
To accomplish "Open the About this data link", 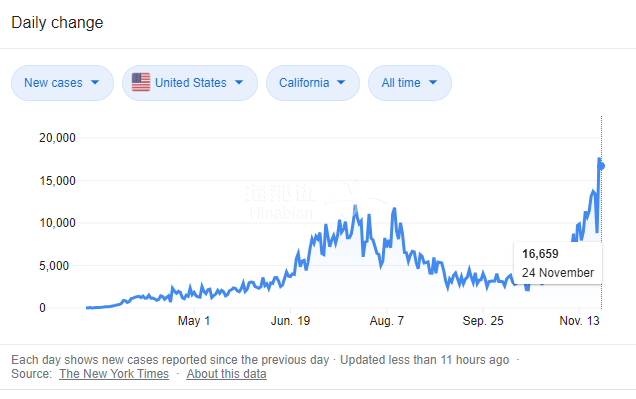I will click(x=226, y=373).
